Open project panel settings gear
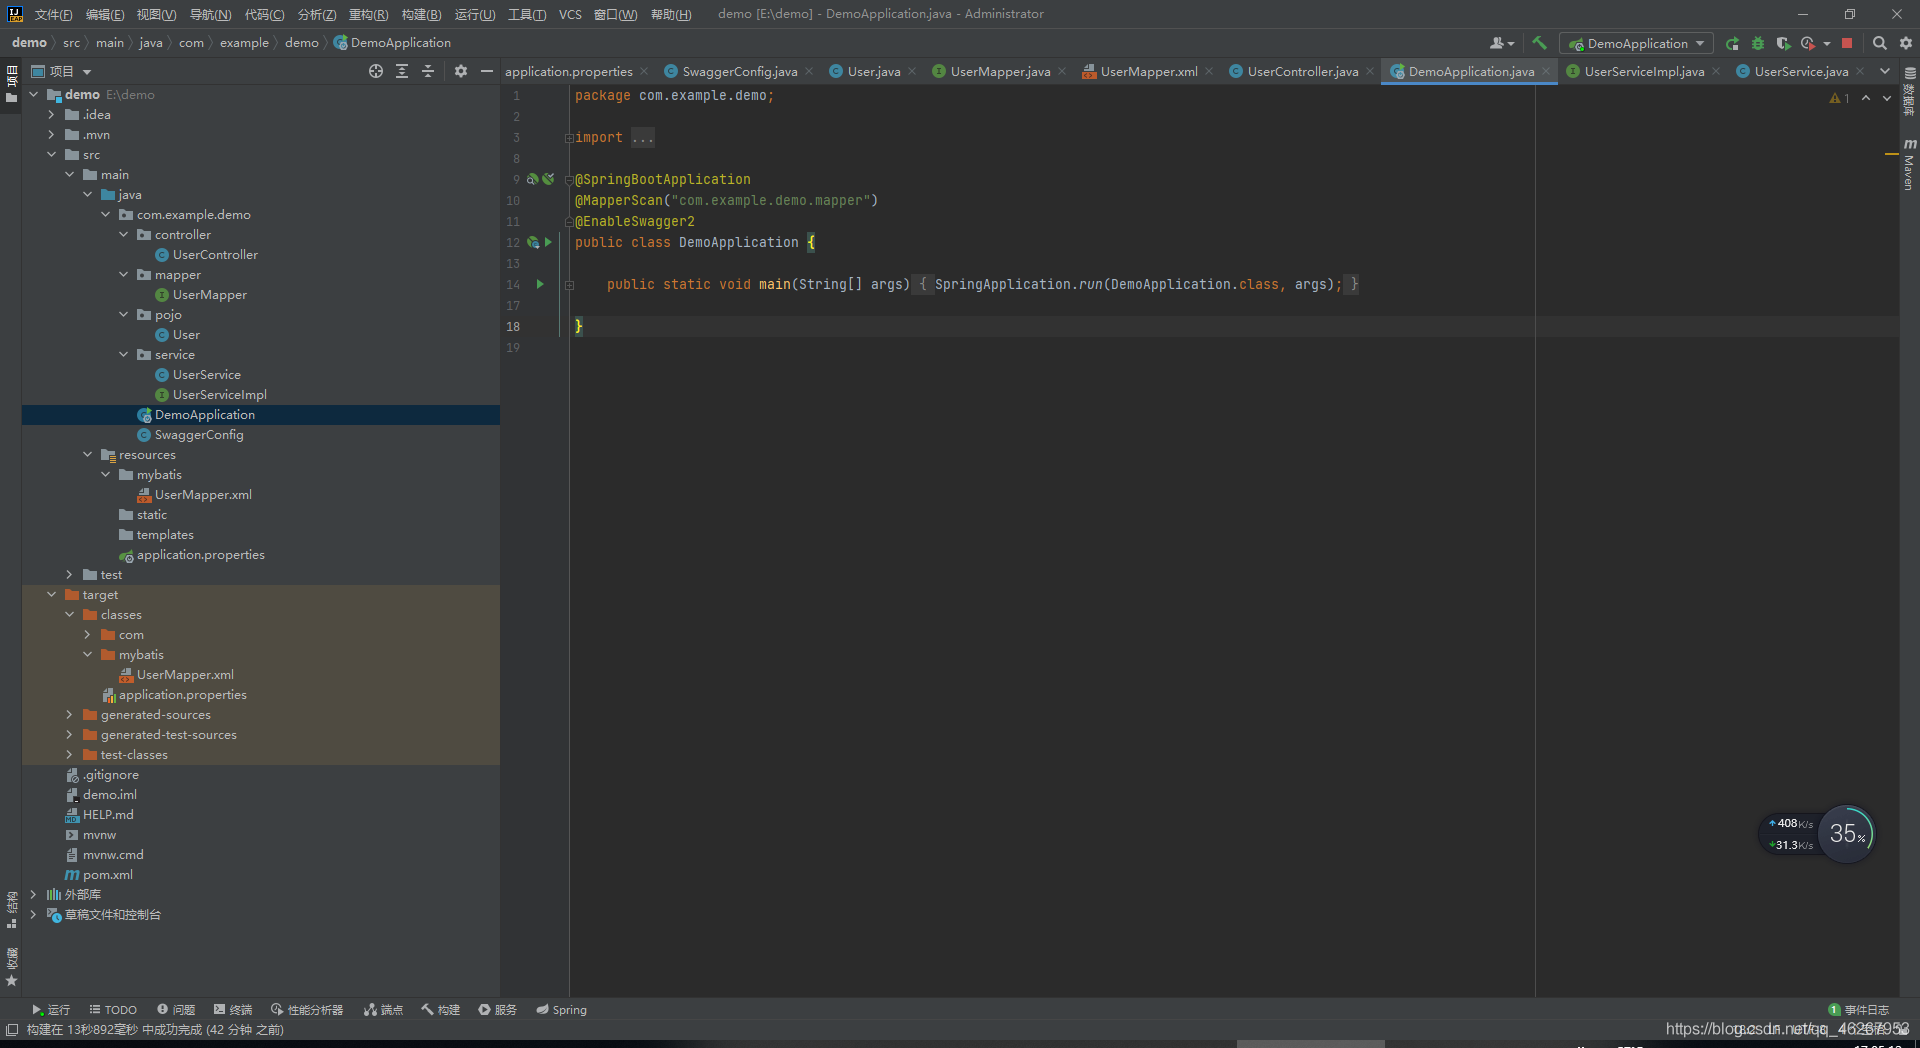This screenshot has width=1920, height=1048. (x=461, y=71)
